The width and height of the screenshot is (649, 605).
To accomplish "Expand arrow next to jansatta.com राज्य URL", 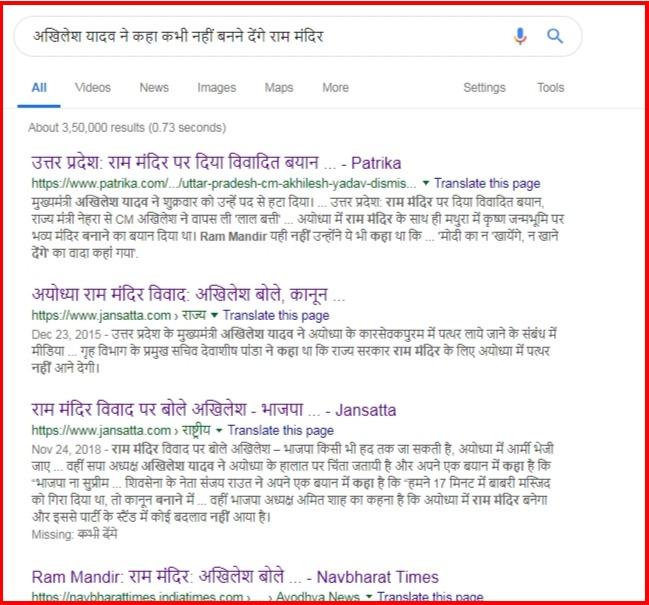I will click(x=214, y=315).
